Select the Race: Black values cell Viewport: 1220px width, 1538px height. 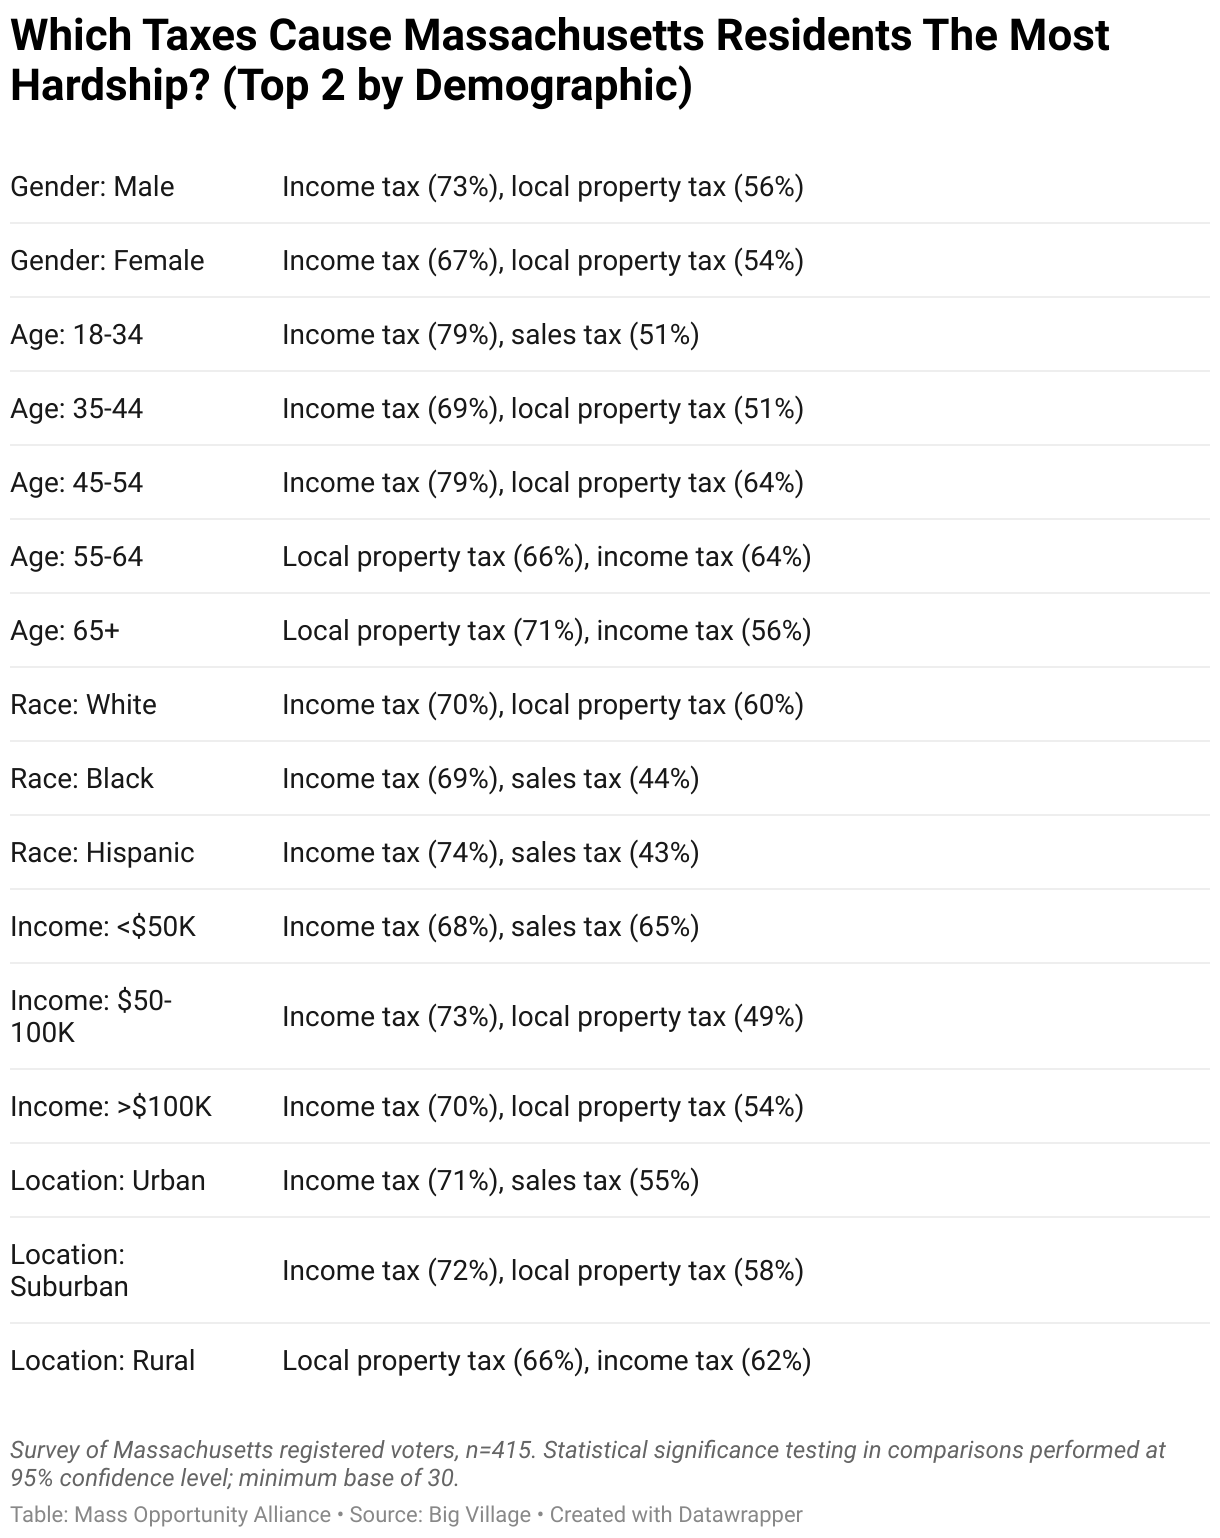pos(491,779)
